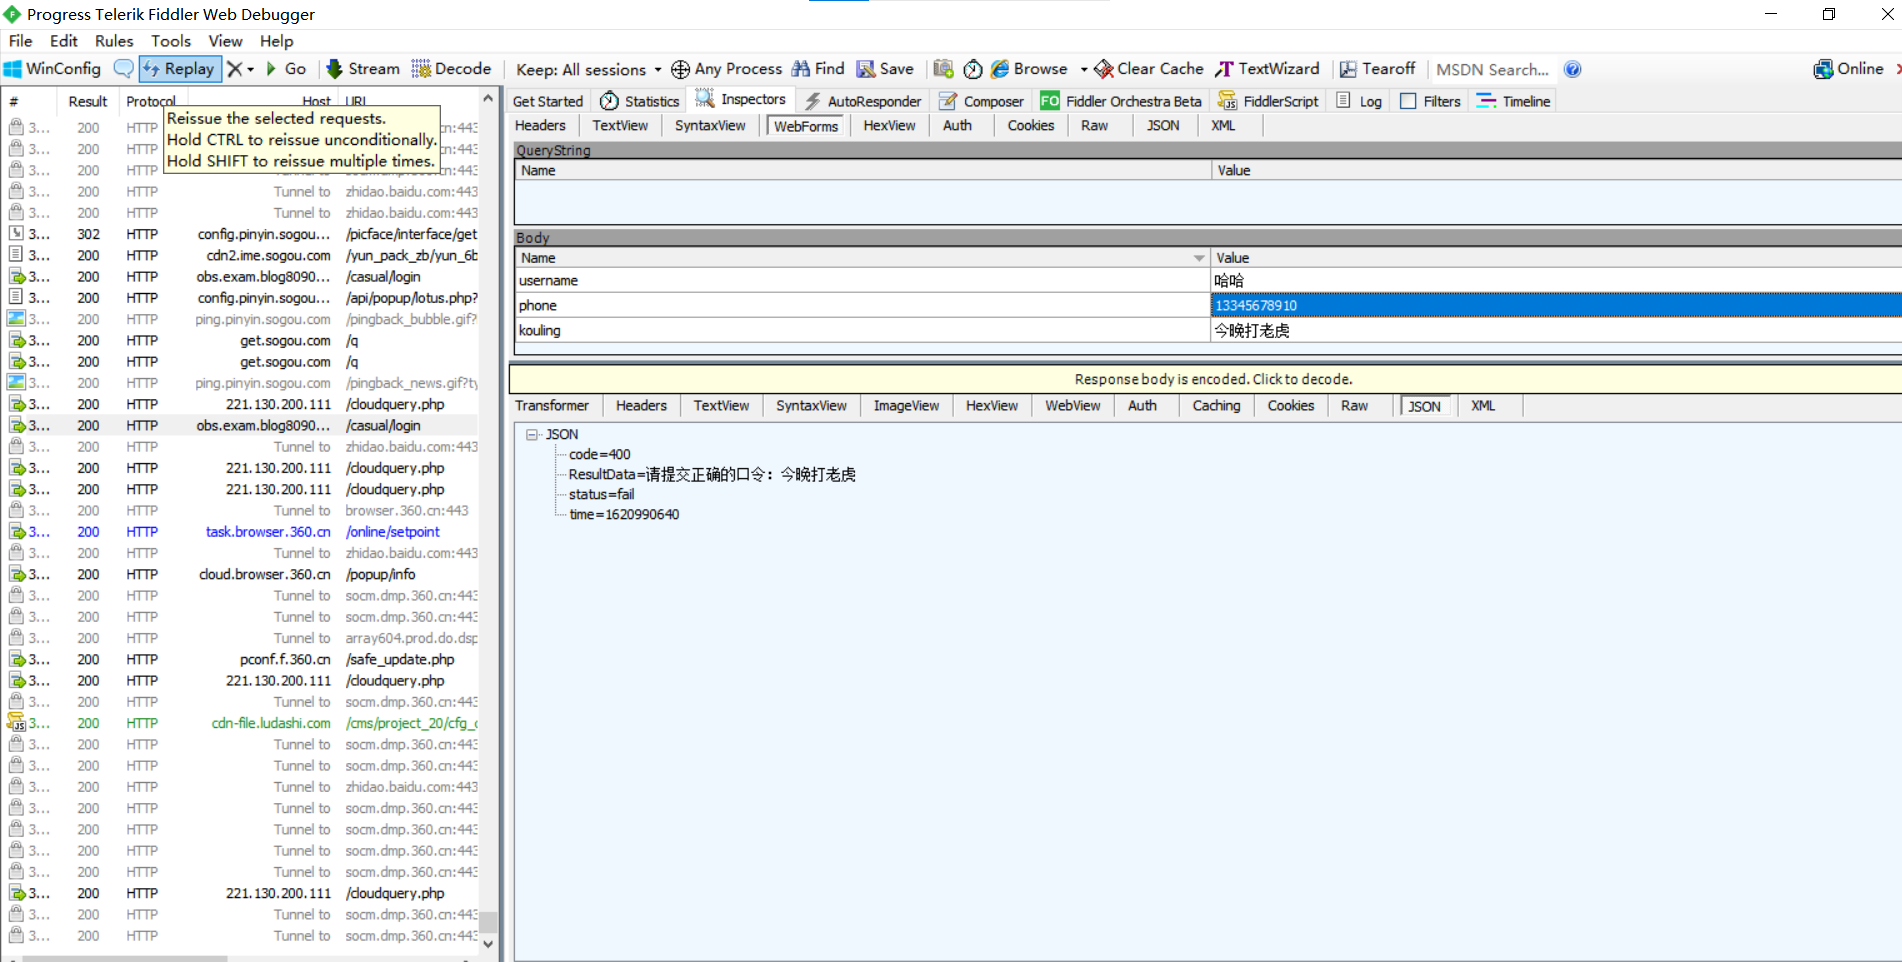Click the phone value 13345678910 cell
This screenshot has width=1902, height=962.
click(x=1556, y=305)
